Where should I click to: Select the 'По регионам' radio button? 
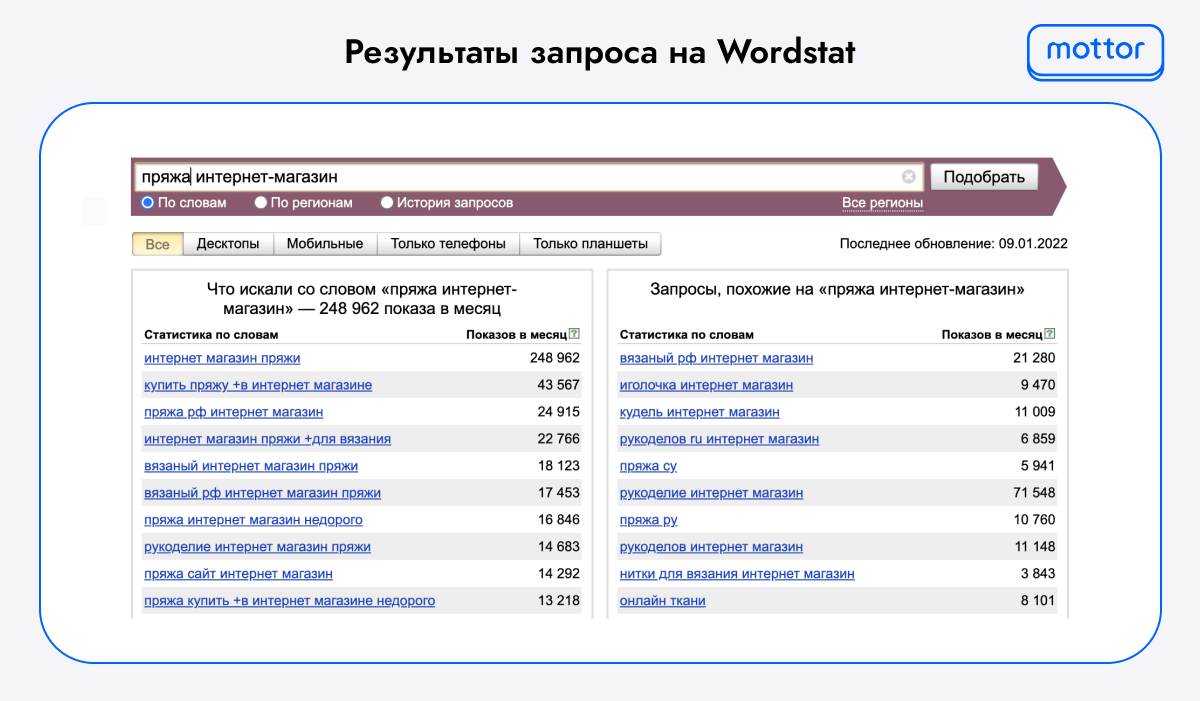click(x=260, y=203)
